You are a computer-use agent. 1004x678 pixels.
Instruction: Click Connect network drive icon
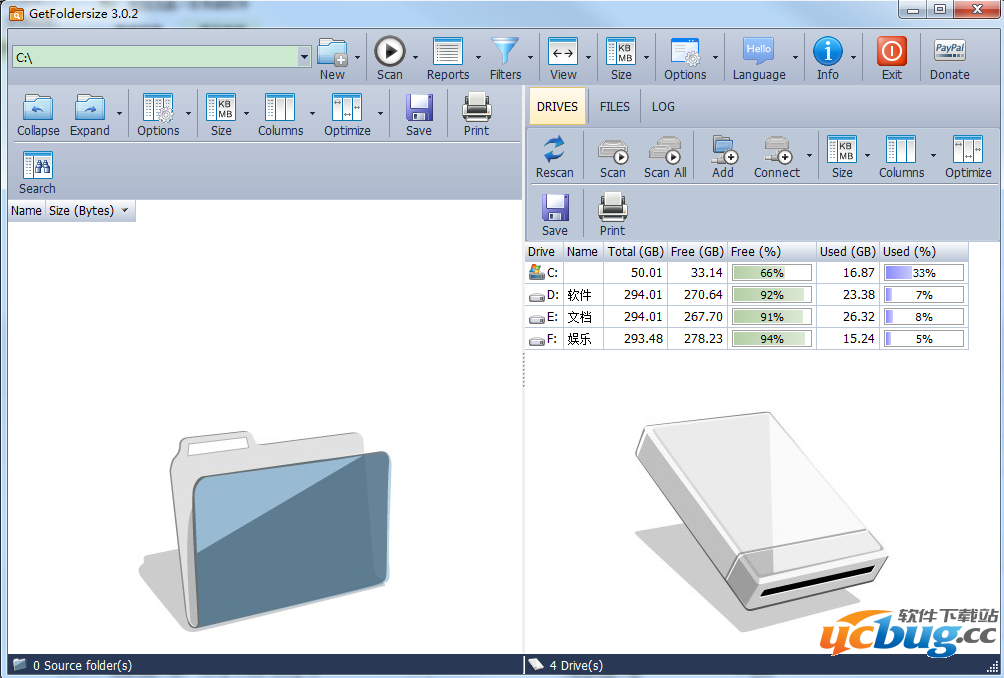coord(776,151)
